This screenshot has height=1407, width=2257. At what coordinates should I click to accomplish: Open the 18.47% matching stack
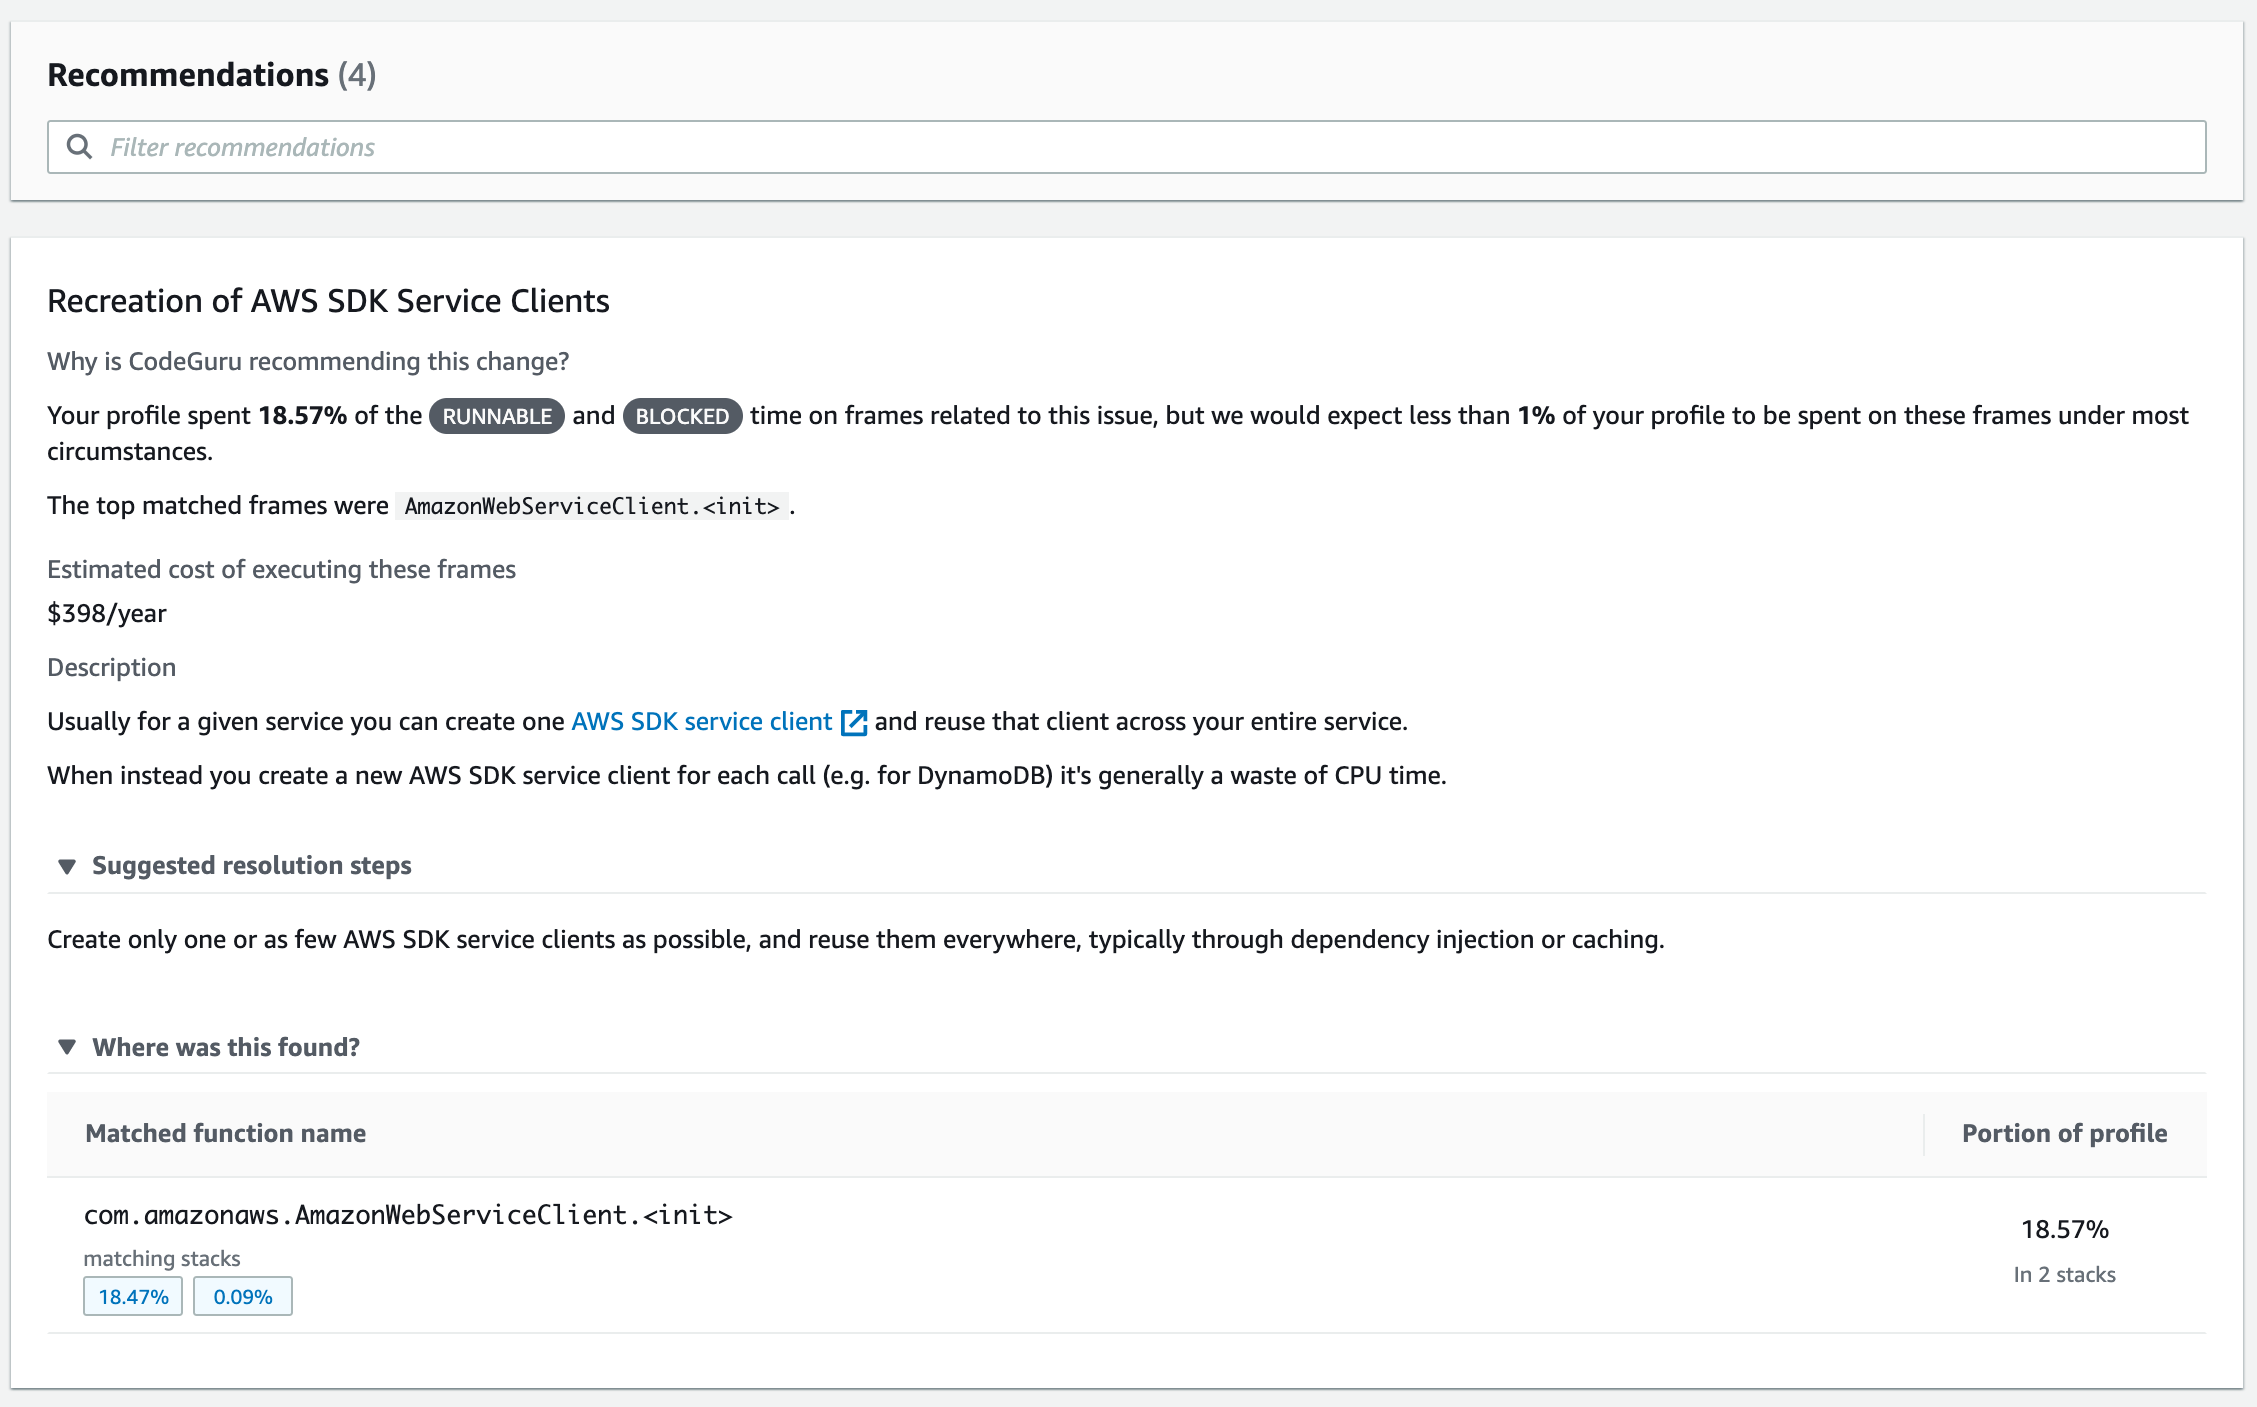tap(133, 1296)
